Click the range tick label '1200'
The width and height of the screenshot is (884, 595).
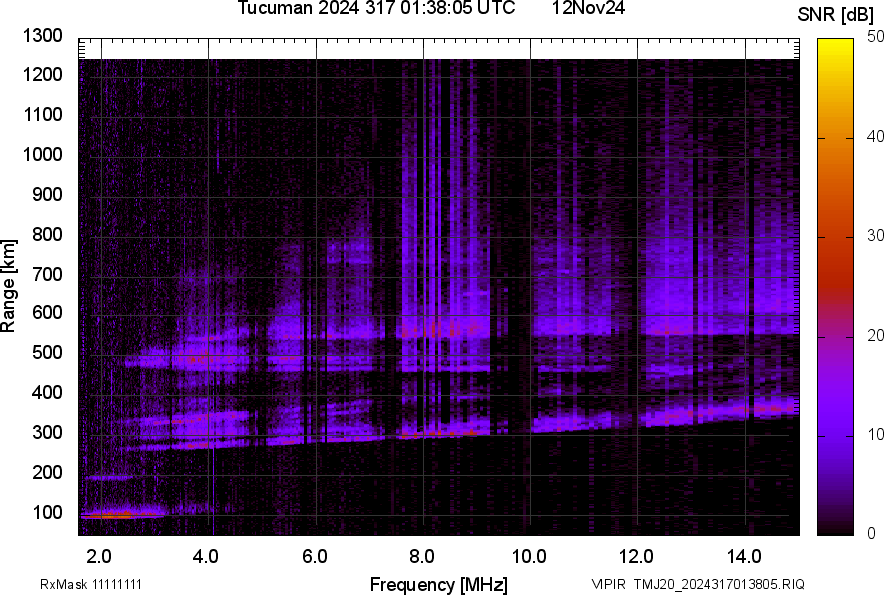[x=42, y=74]
